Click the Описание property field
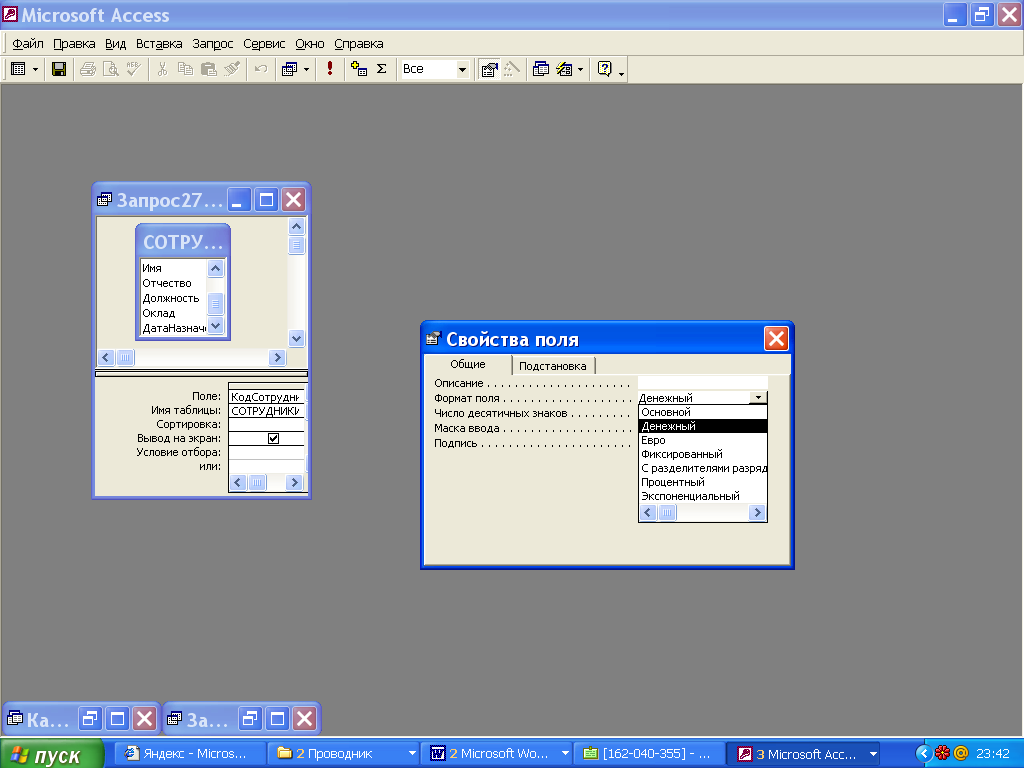 click(x=702, y=383)
